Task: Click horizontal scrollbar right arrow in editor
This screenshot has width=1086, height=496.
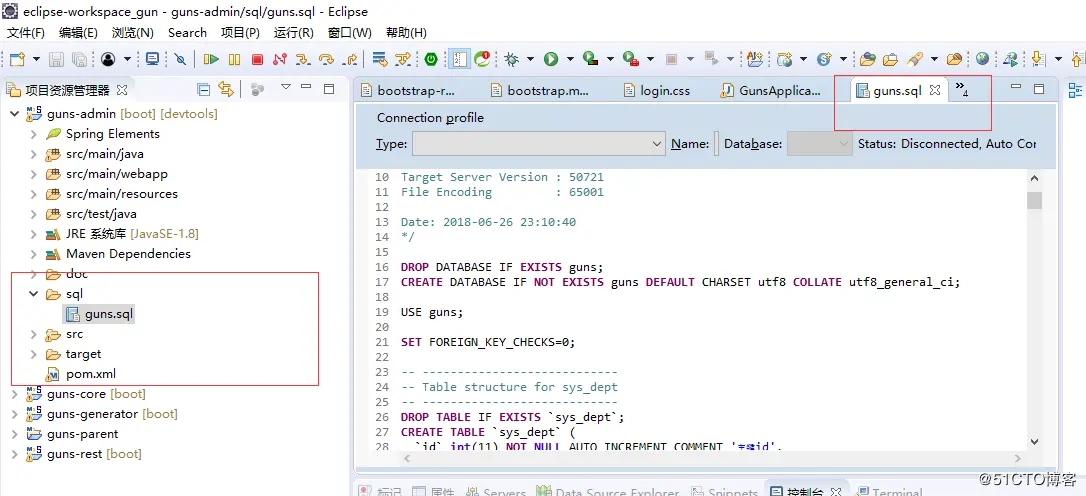Action: point(1017,459)
